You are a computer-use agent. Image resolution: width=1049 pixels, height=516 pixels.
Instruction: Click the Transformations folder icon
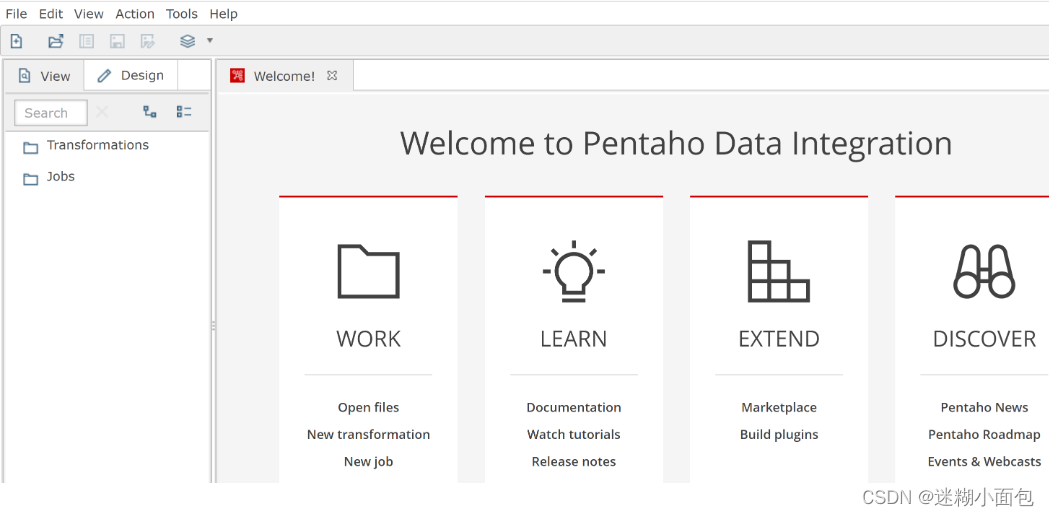31,147
